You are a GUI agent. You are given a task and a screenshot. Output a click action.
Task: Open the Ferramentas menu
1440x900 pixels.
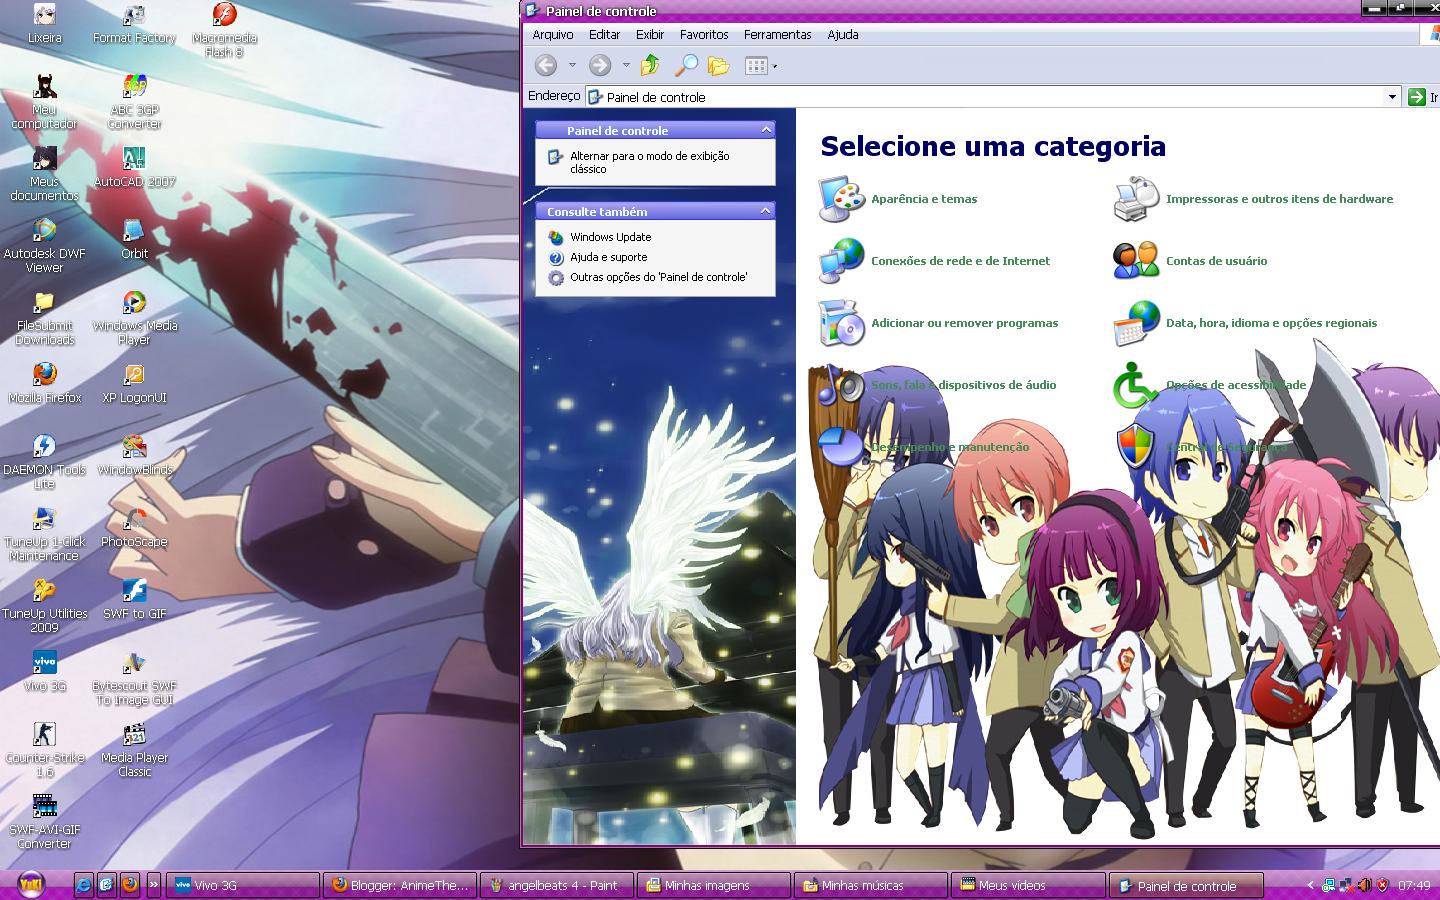coord(777,34)
